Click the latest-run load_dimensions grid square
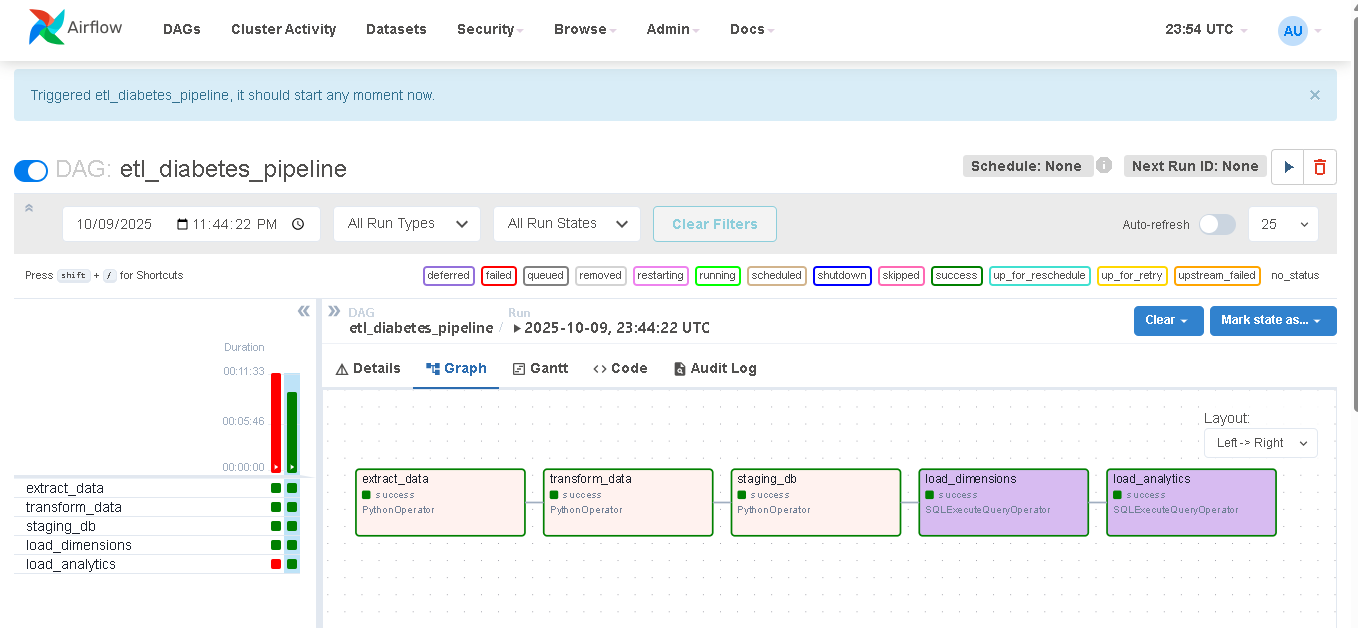The height and width of the screenshot is (628, 1358). click(x=292, y=545)
